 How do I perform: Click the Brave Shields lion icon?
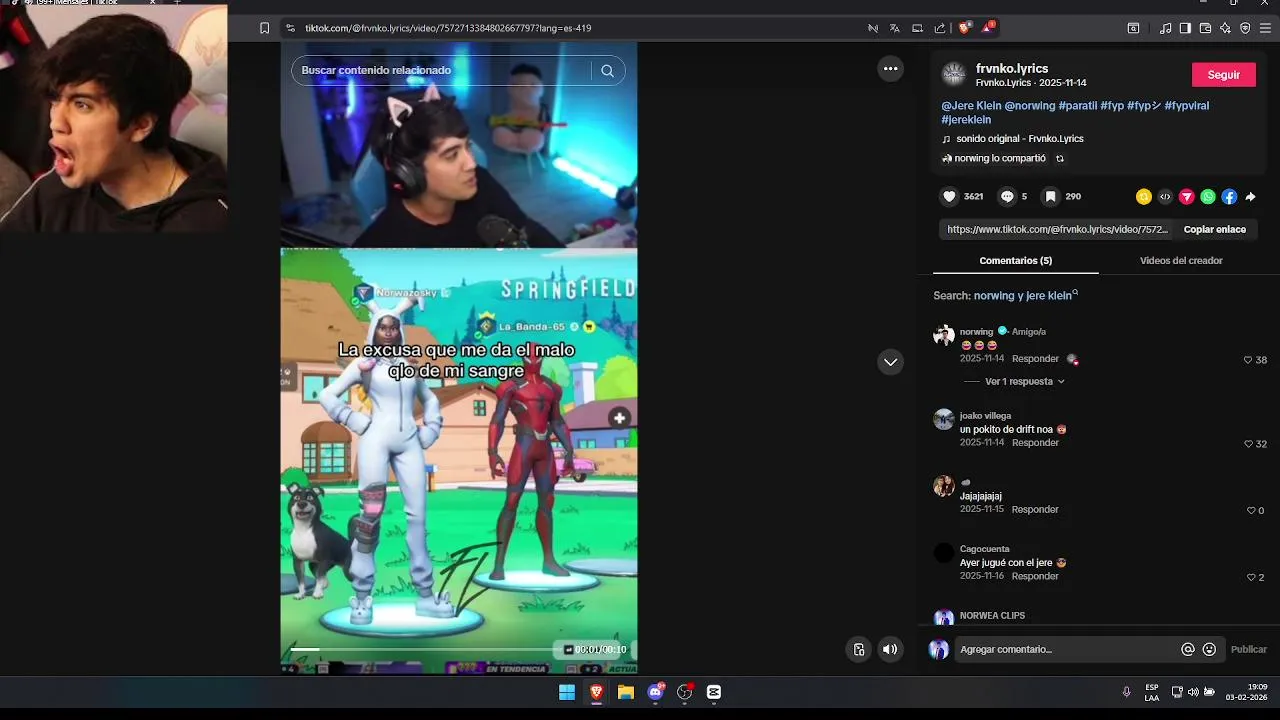tap(965, 28)
